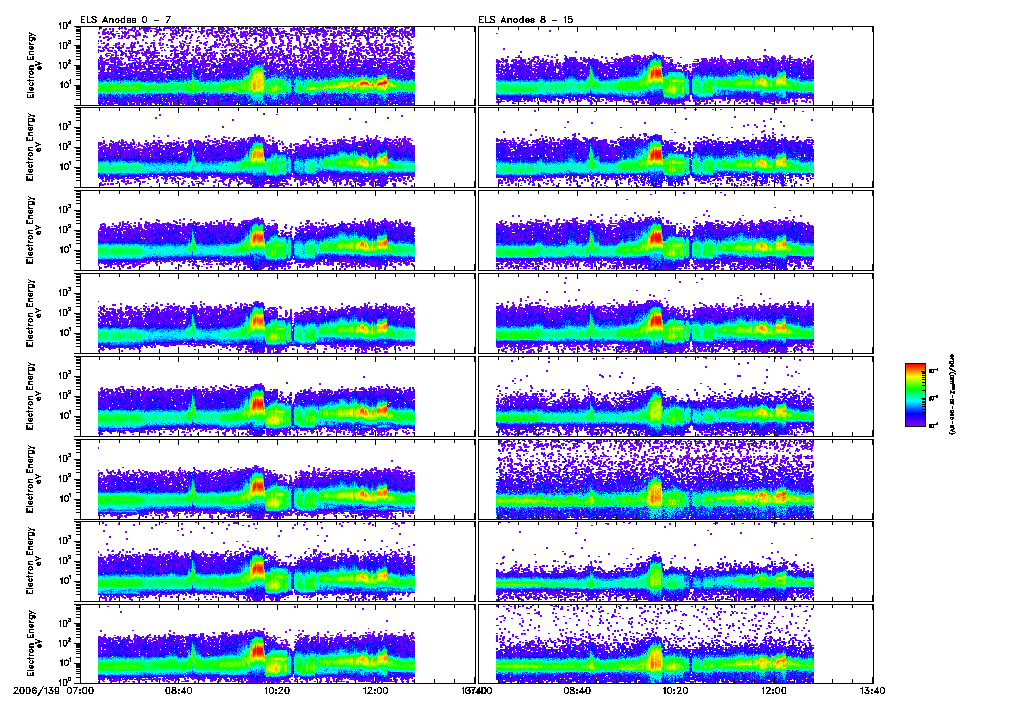Click the "13:40" end time label
The height and width of the screenshot is (708, 1024).
[x=872, y=690]
